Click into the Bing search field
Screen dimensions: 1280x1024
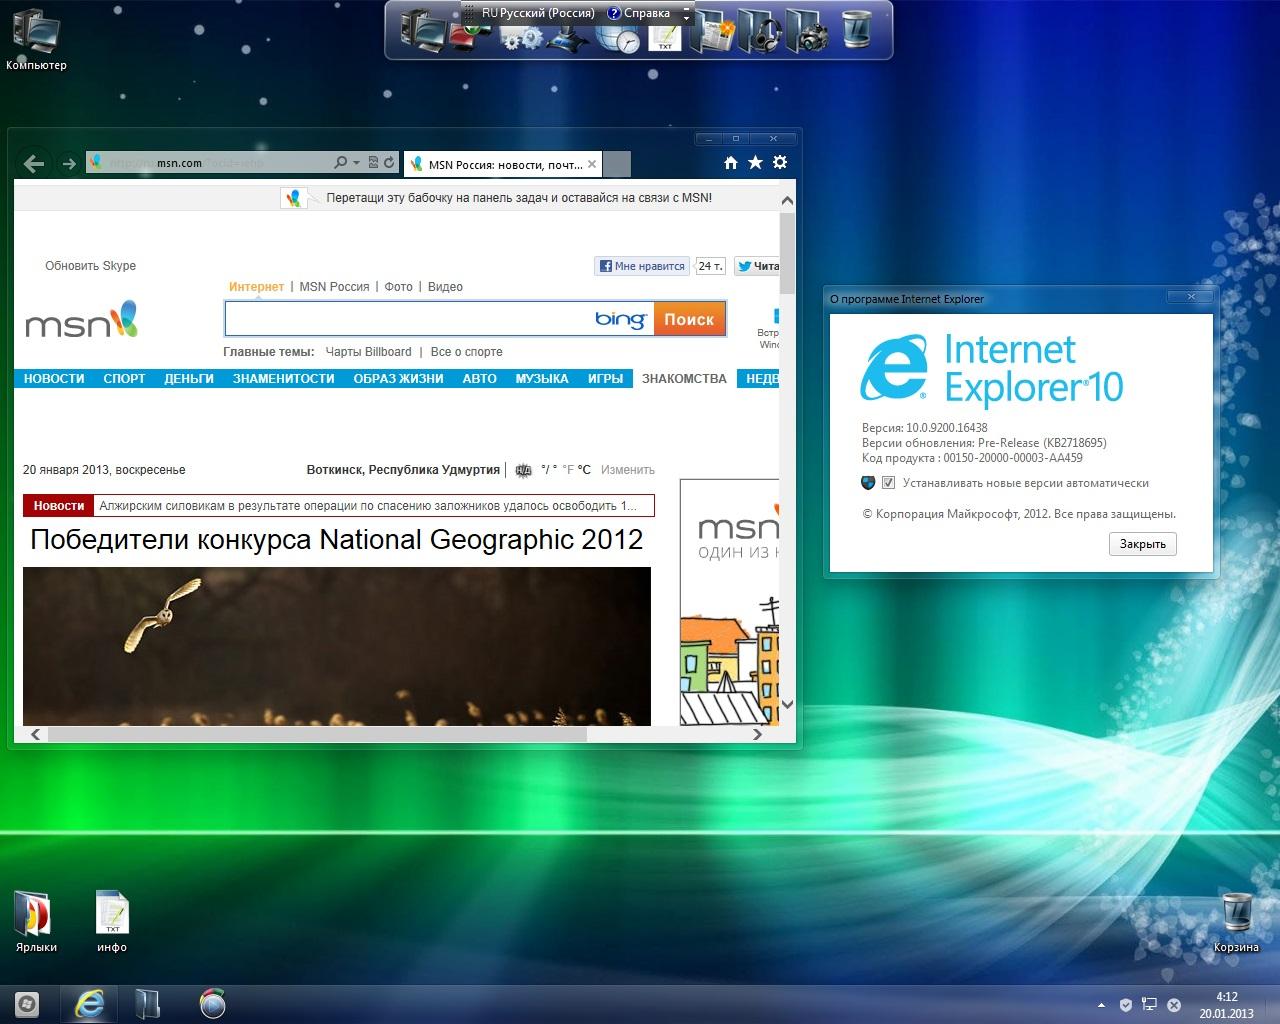(x=408, y=320)
